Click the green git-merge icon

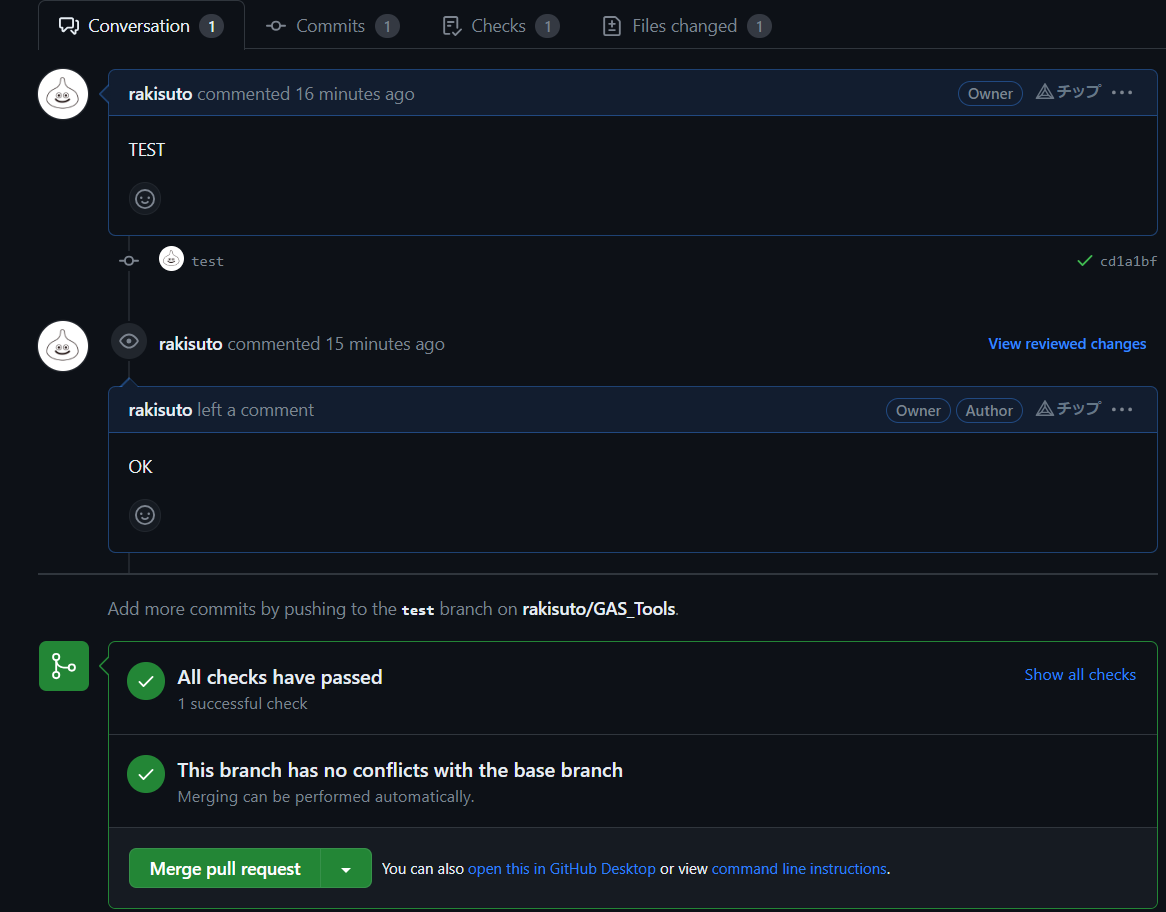(x=63, y=665)
